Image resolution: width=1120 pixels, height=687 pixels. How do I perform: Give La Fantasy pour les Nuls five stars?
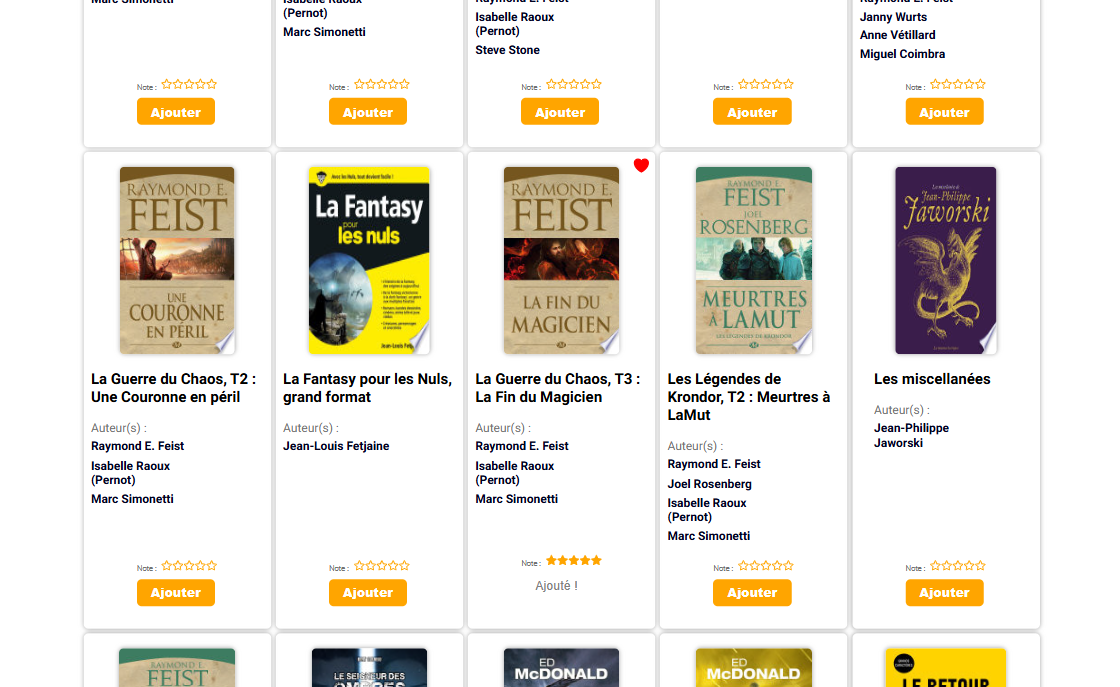[x=404, y=566]
